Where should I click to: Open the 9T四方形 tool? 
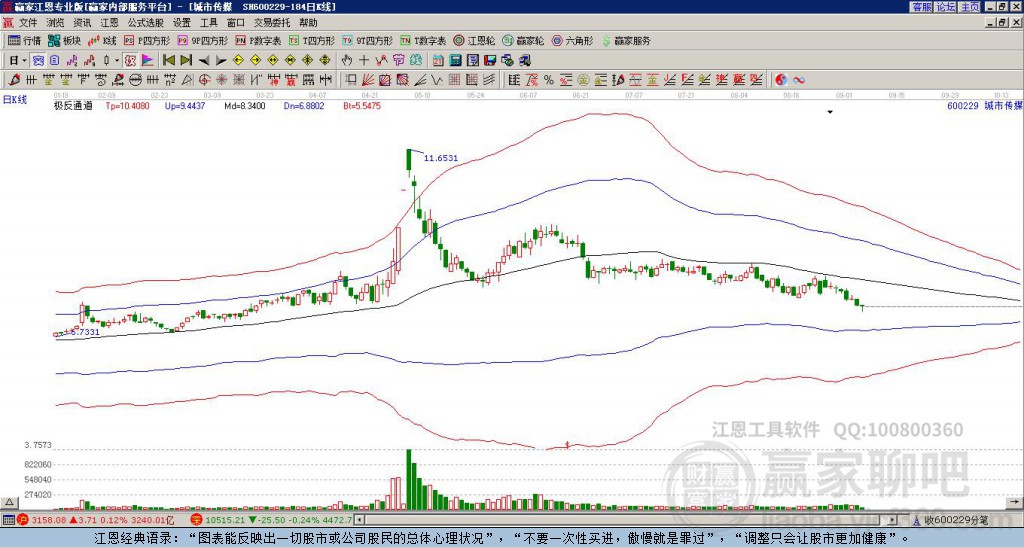coord(367,40)
